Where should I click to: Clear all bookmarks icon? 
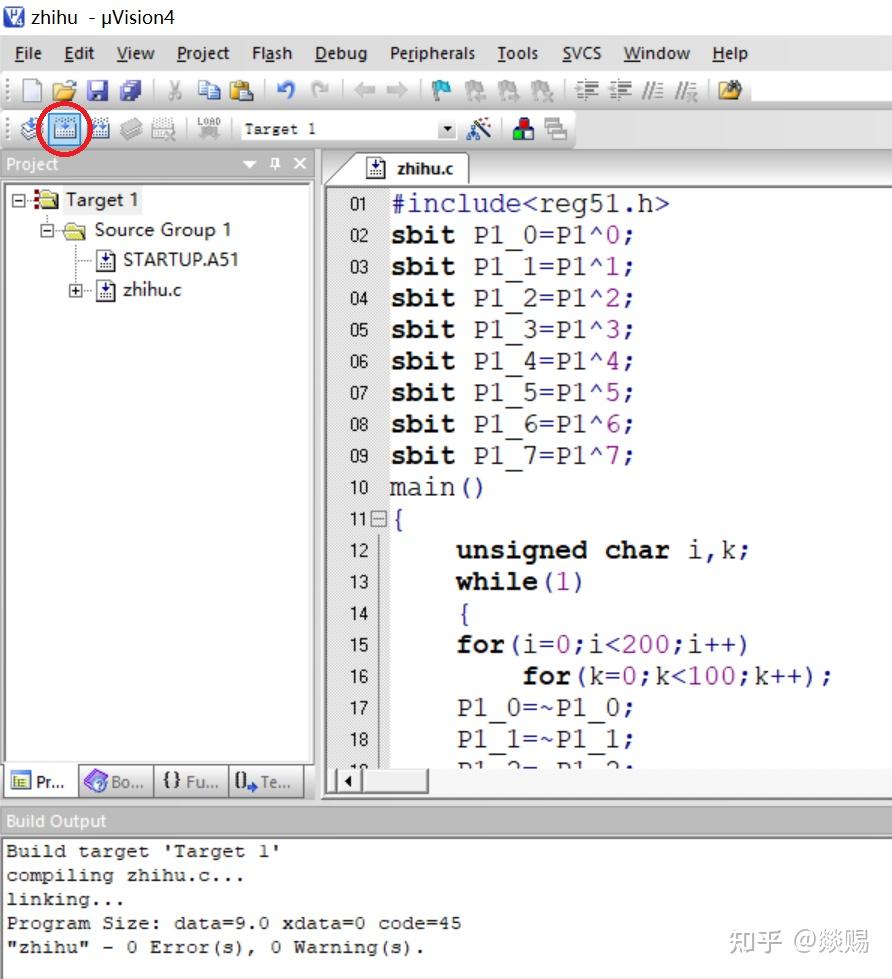point(542,91)
